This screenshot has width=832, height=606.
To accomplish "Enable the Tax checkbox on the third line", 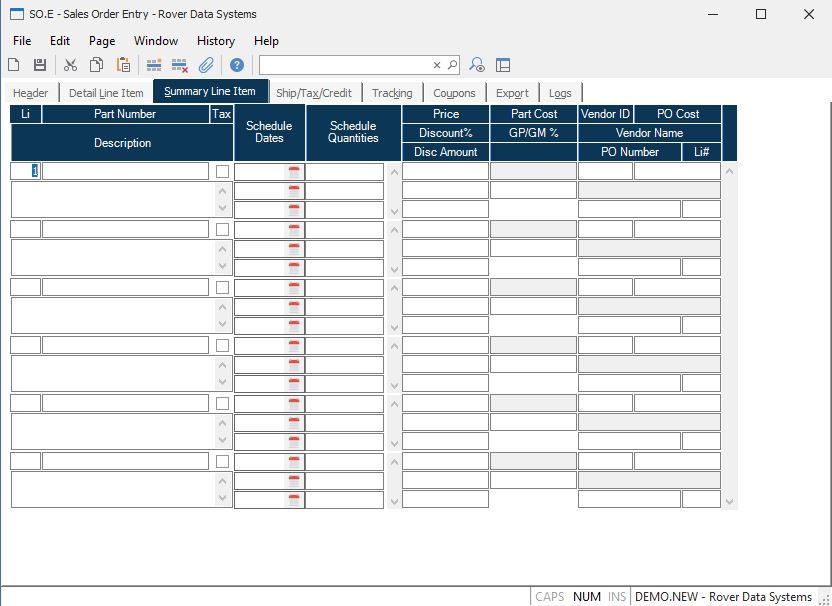I will 222,288.
